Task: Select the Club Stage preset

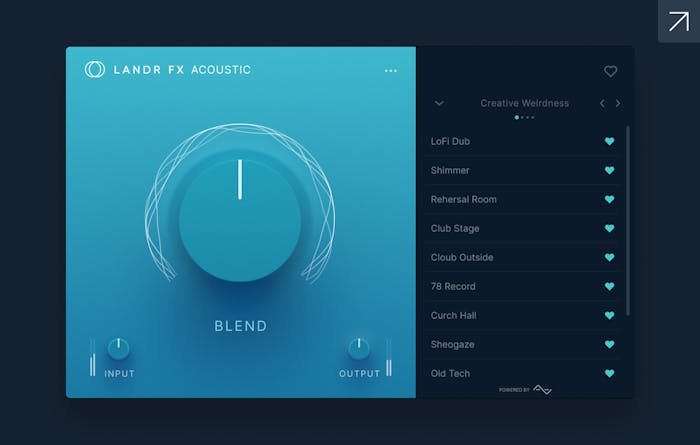Action: pyautogui.click(x=455, y=229)
